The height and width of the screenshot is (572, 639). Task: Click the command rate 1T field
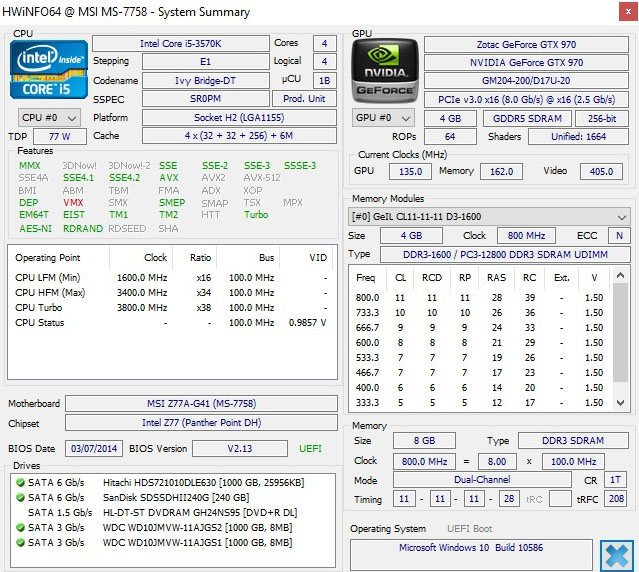point(615,480)
